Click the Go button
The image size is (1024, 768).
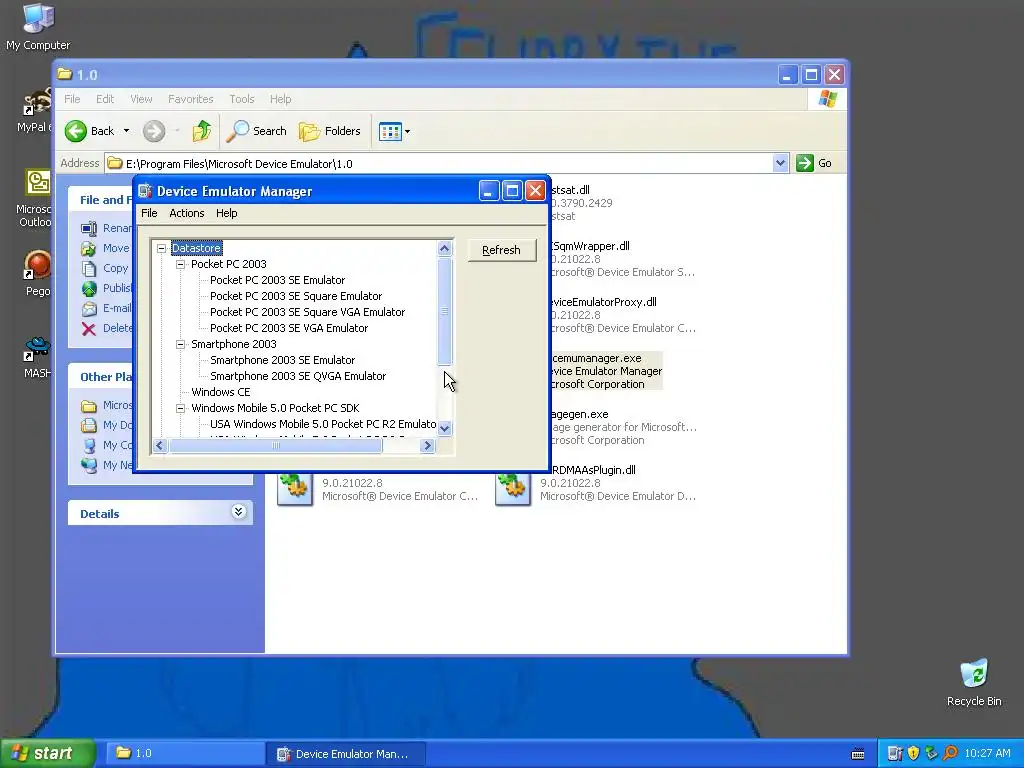[814, 163]
